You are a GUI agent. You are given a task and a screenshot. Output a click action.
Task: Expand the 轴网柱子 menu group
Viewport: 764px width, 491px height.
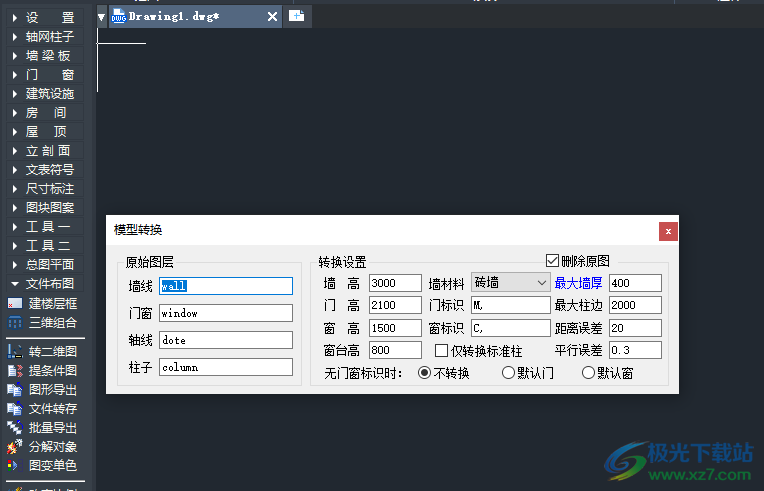(45, 37)
